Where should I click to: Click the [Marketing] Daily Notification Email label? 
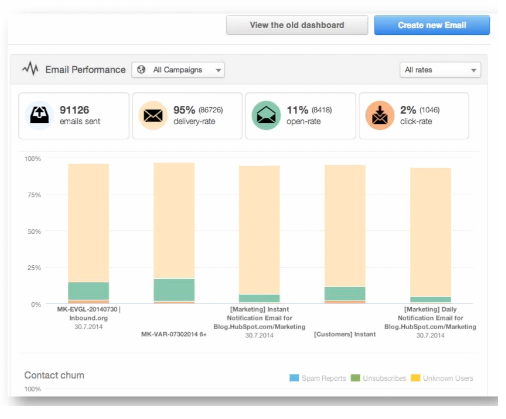pyautogui.click(x=430, y=318)
